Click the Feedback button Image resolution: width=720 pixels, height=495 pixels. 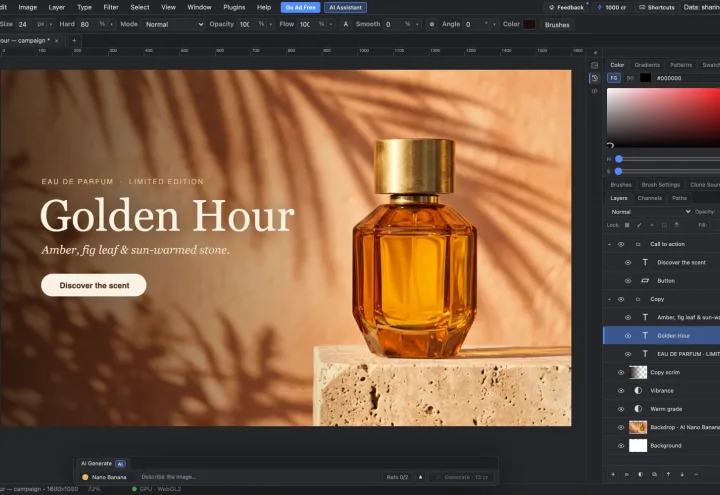point(566,7)
